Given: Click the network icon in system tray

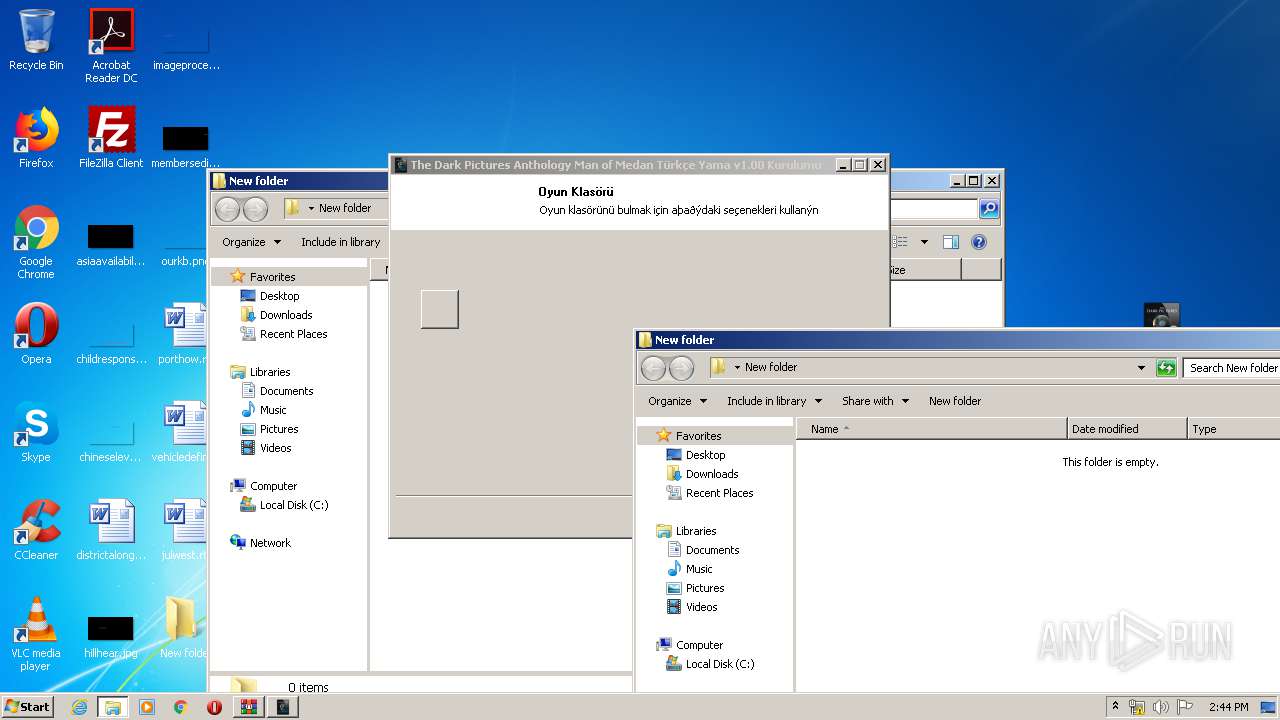Looking at the screenshot, I should [1137, 707].
